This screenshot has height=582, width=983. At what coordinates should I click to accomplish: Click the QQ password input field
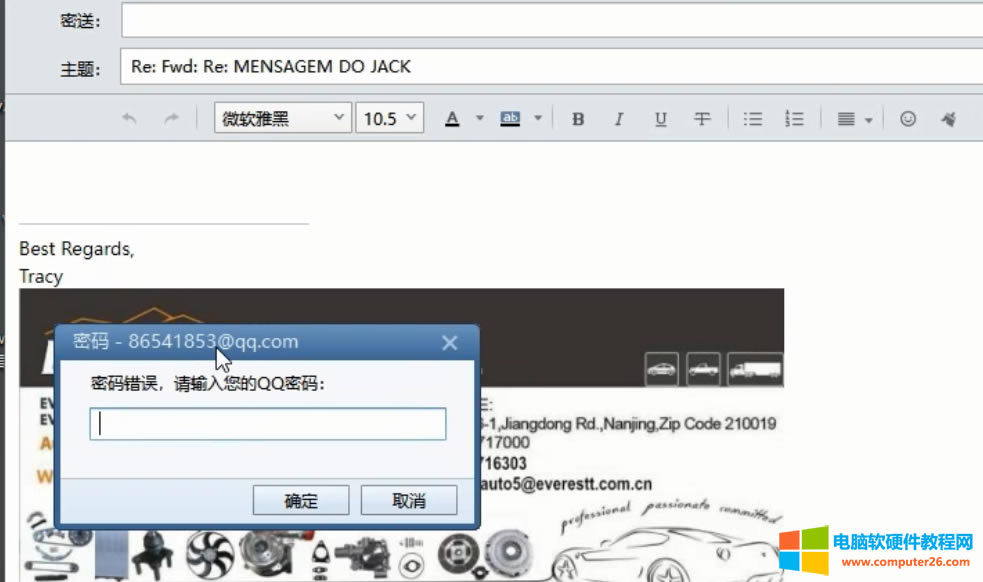pyautogui.click(x=267, y=424)
